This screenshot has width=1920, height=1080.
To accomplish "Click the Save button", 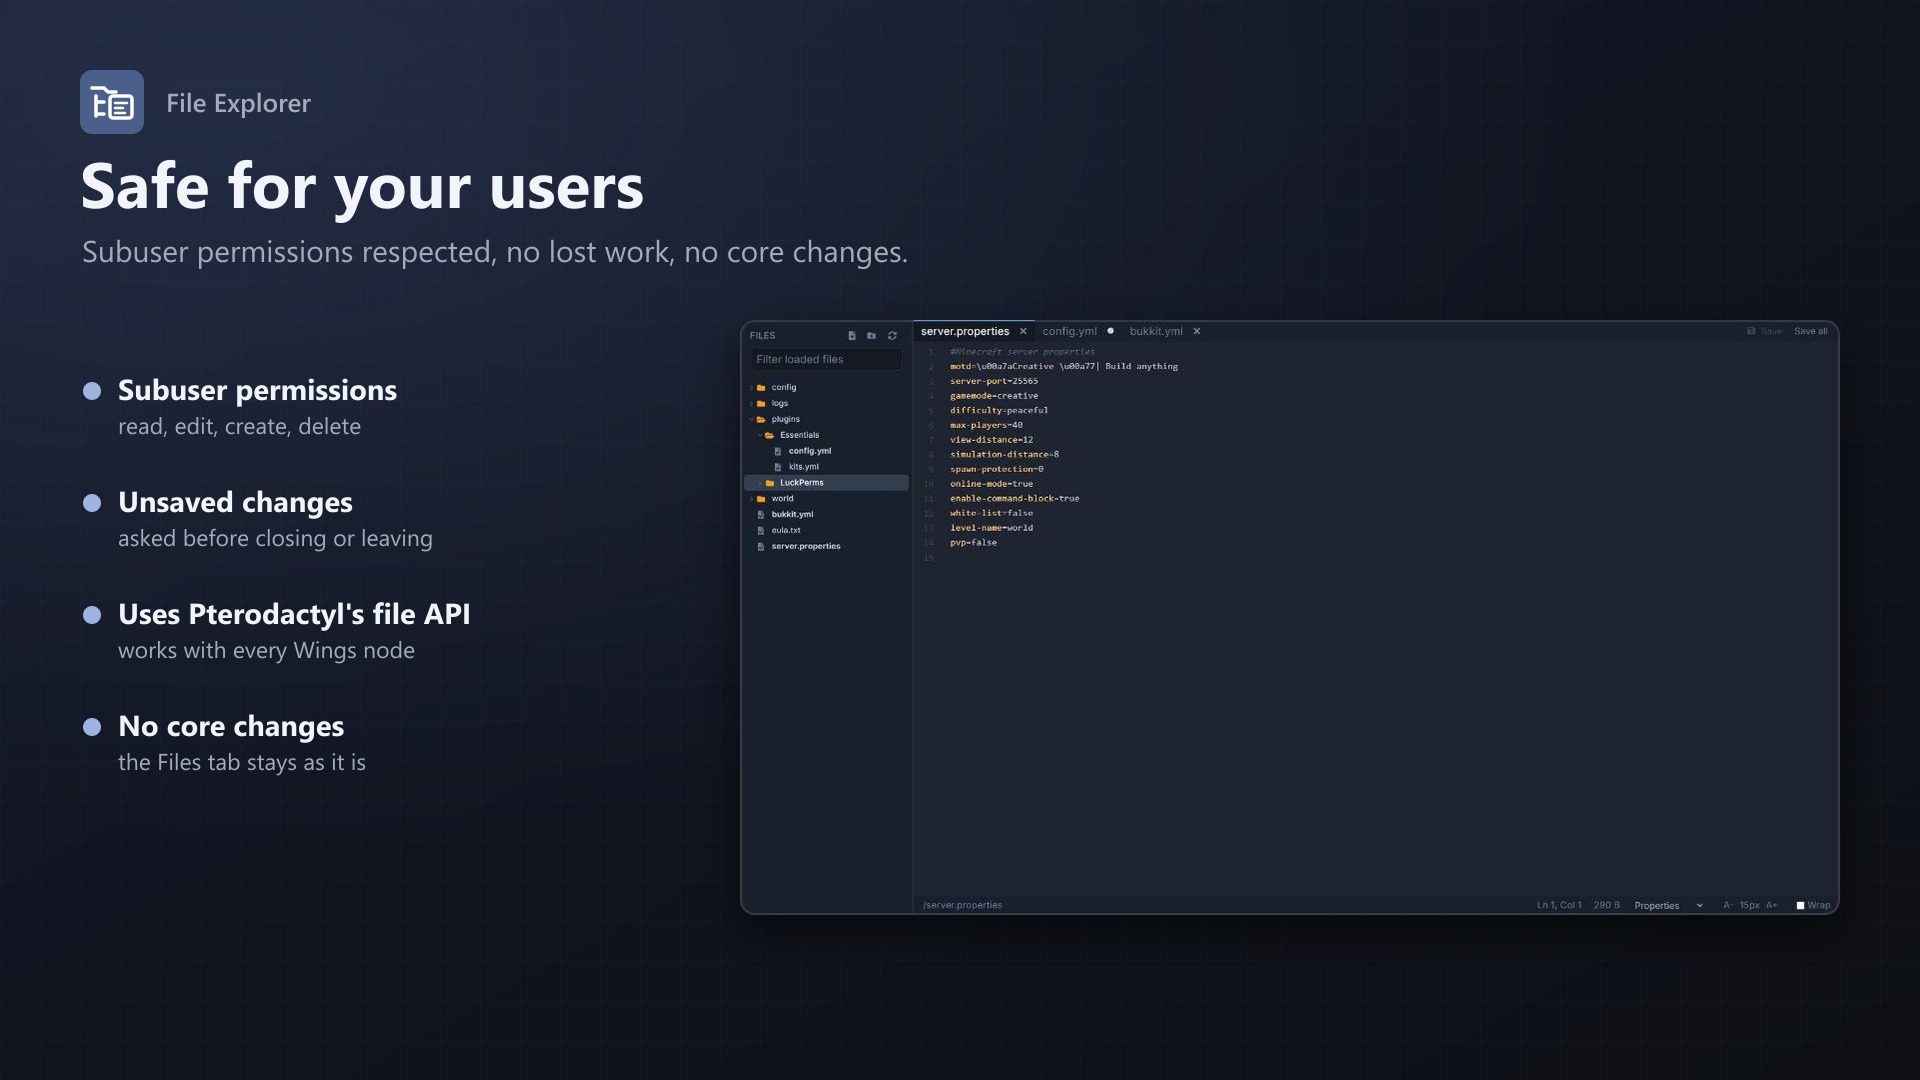I will pyautogui.click(x=1764, y=331).
